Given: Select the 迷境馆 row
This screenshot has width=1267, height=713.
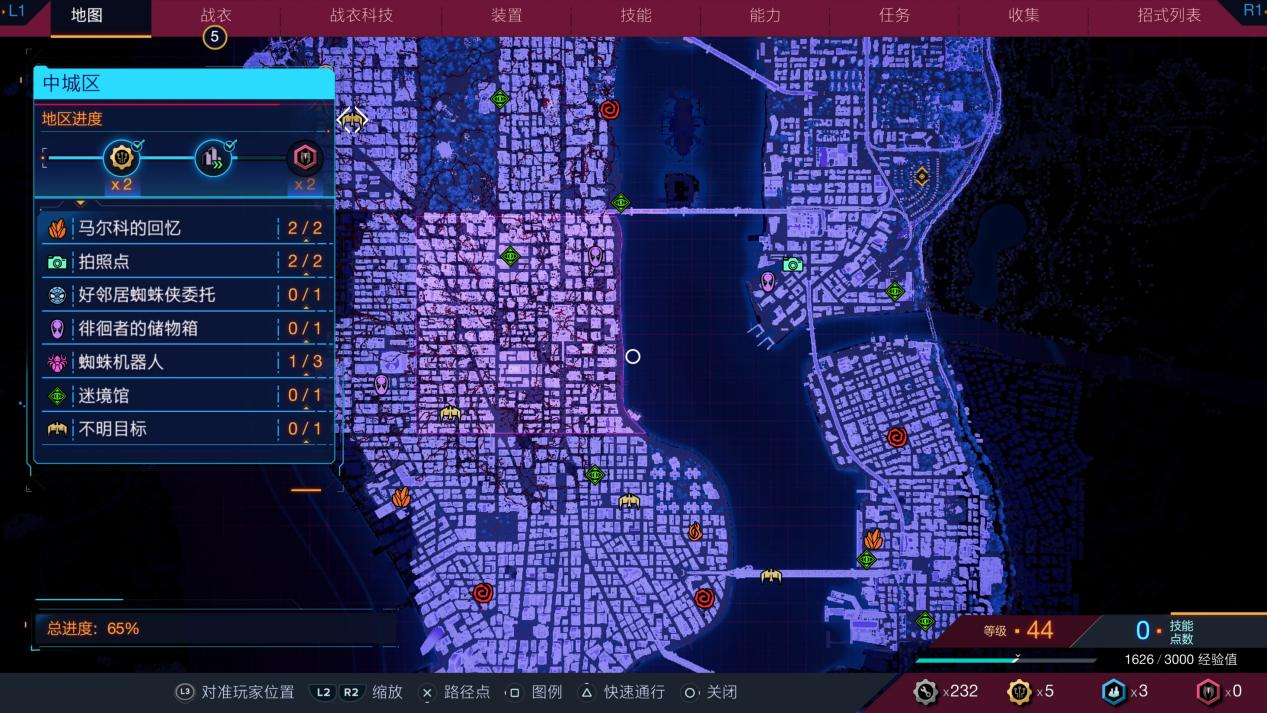Looking at the screenshot, I should [186, 395].
